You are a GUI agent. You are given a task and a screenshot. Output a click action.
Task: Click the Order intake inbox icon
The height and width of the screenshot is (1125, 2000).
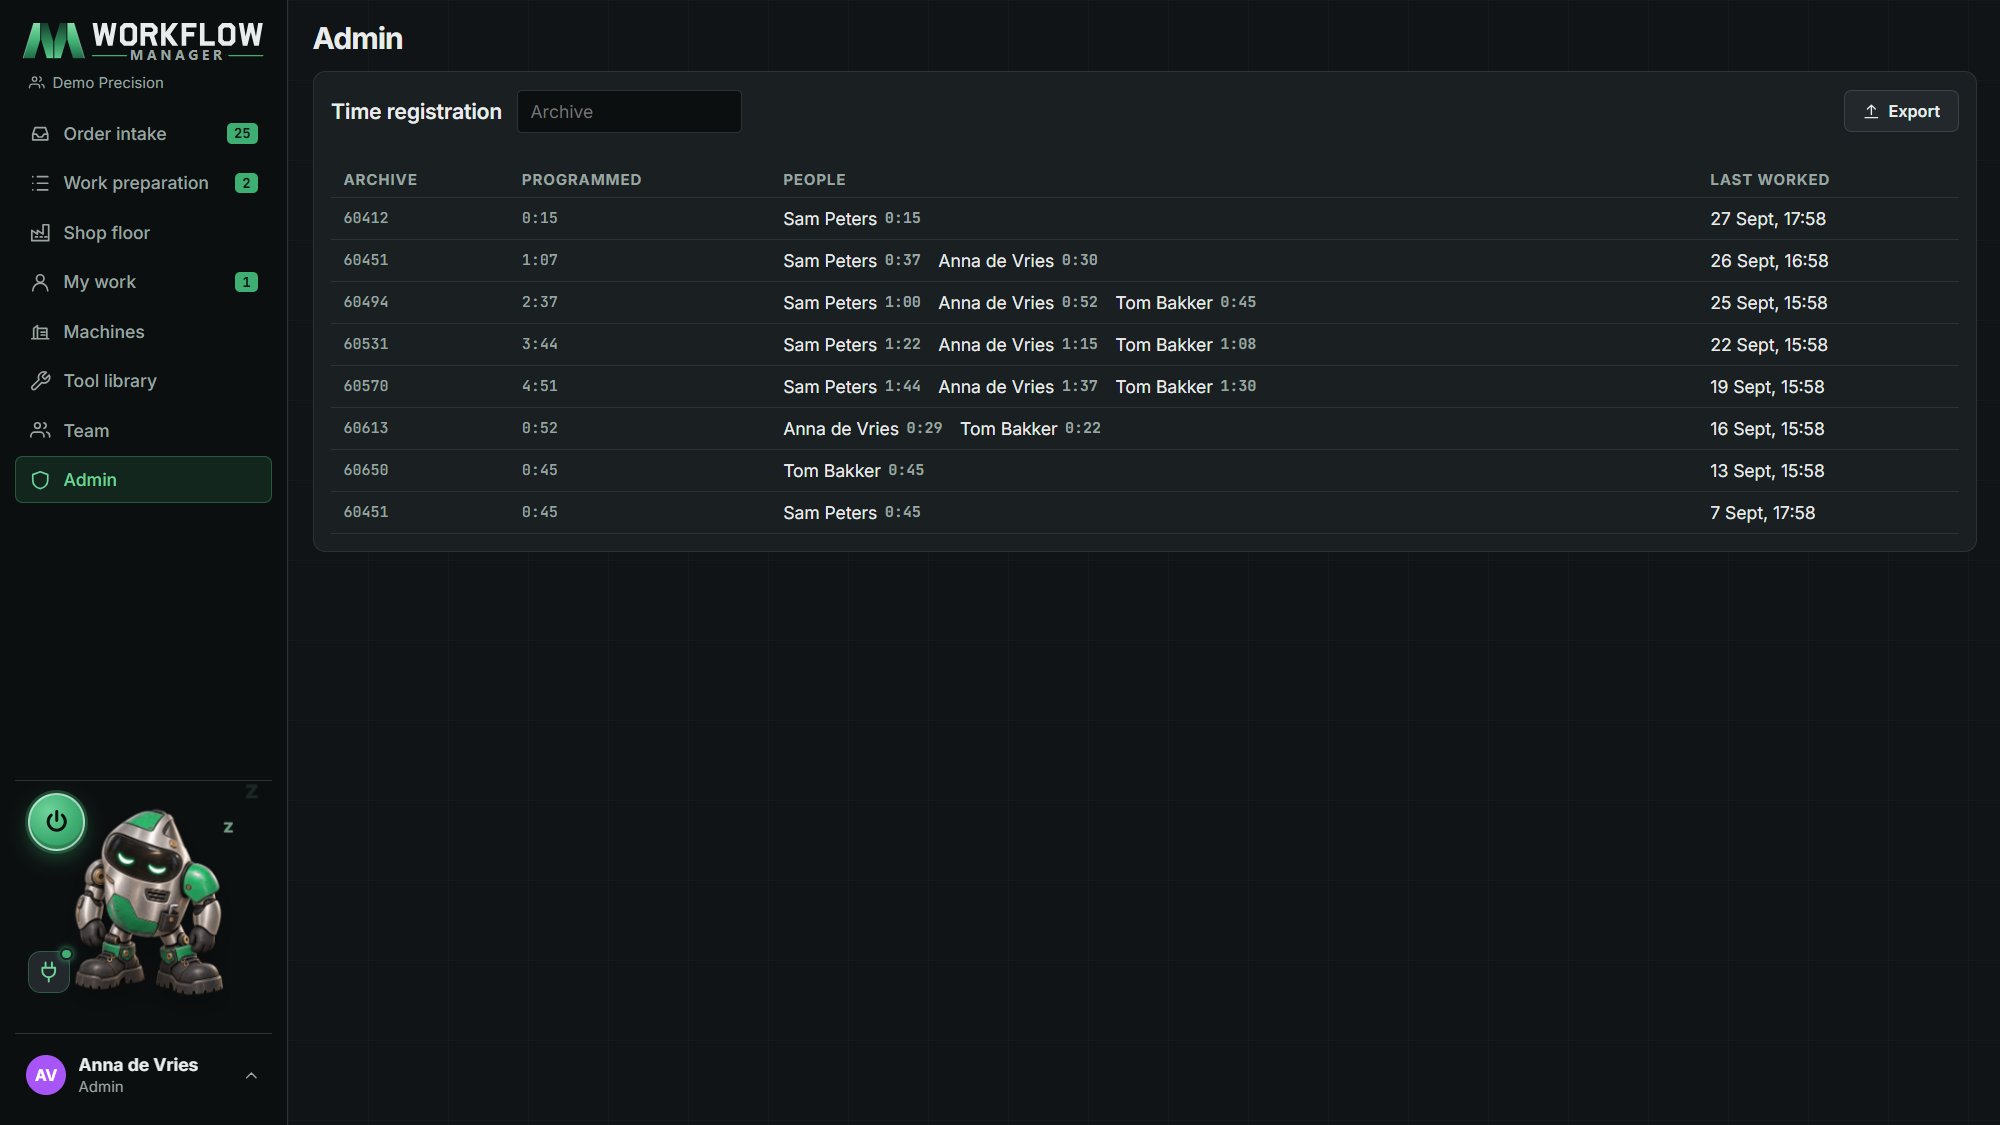[x=40, y=134]
